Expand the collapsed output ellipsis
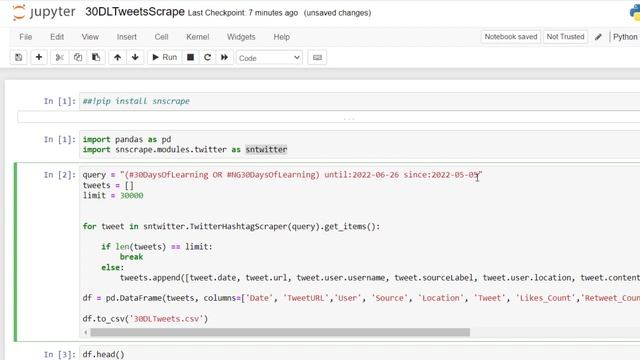 pyautogui.click(x=349, y=118)
